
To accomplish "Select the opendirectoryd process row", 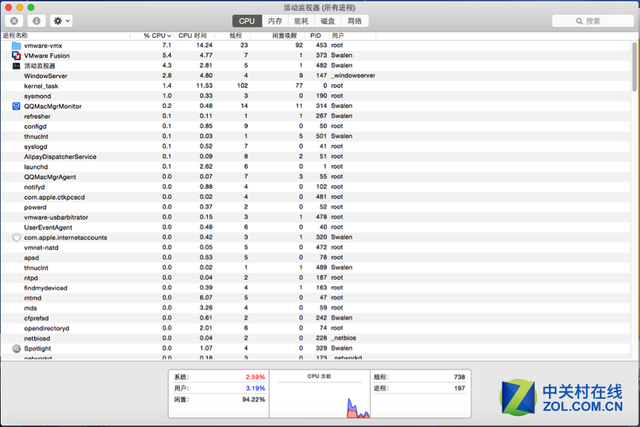I will tap(316, 328).
